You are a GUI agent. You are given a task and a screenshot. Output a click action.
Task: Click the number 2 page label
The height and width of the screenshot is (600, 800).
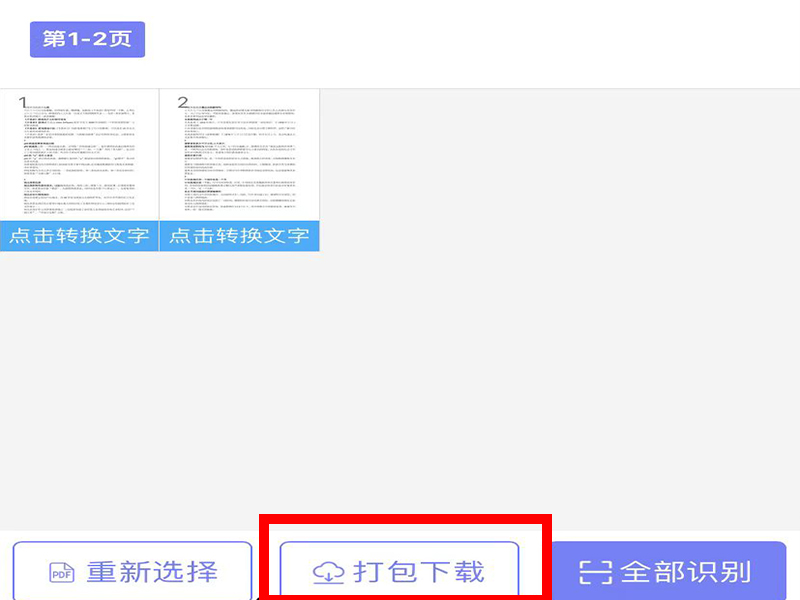182,101
